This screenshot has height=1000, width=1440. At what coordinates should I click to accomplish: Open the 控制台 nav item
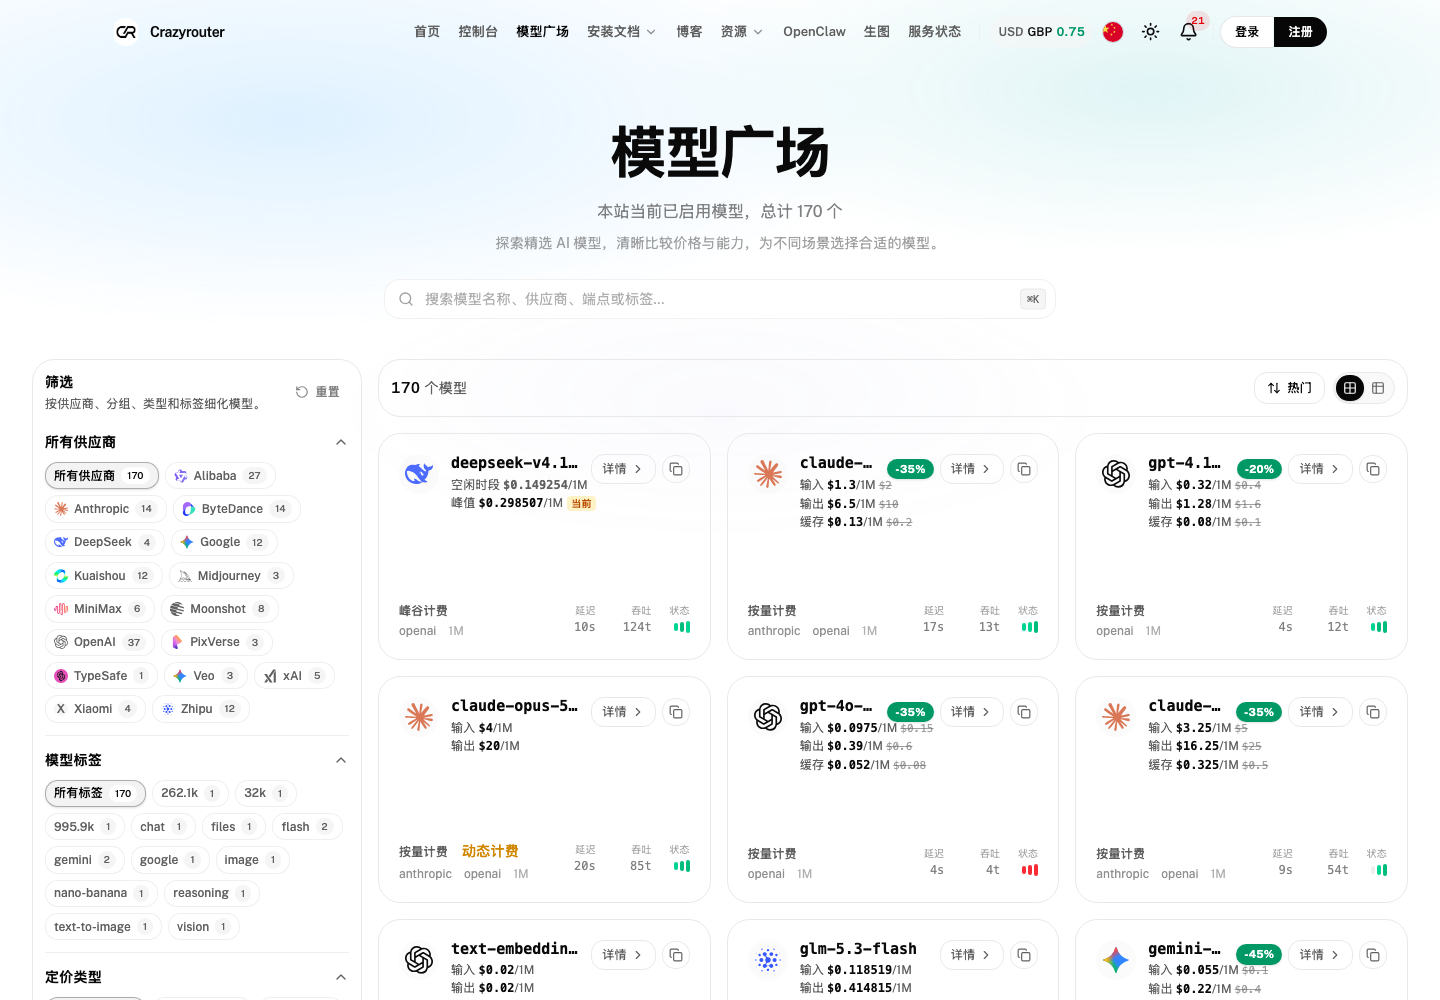coord(478,32)
